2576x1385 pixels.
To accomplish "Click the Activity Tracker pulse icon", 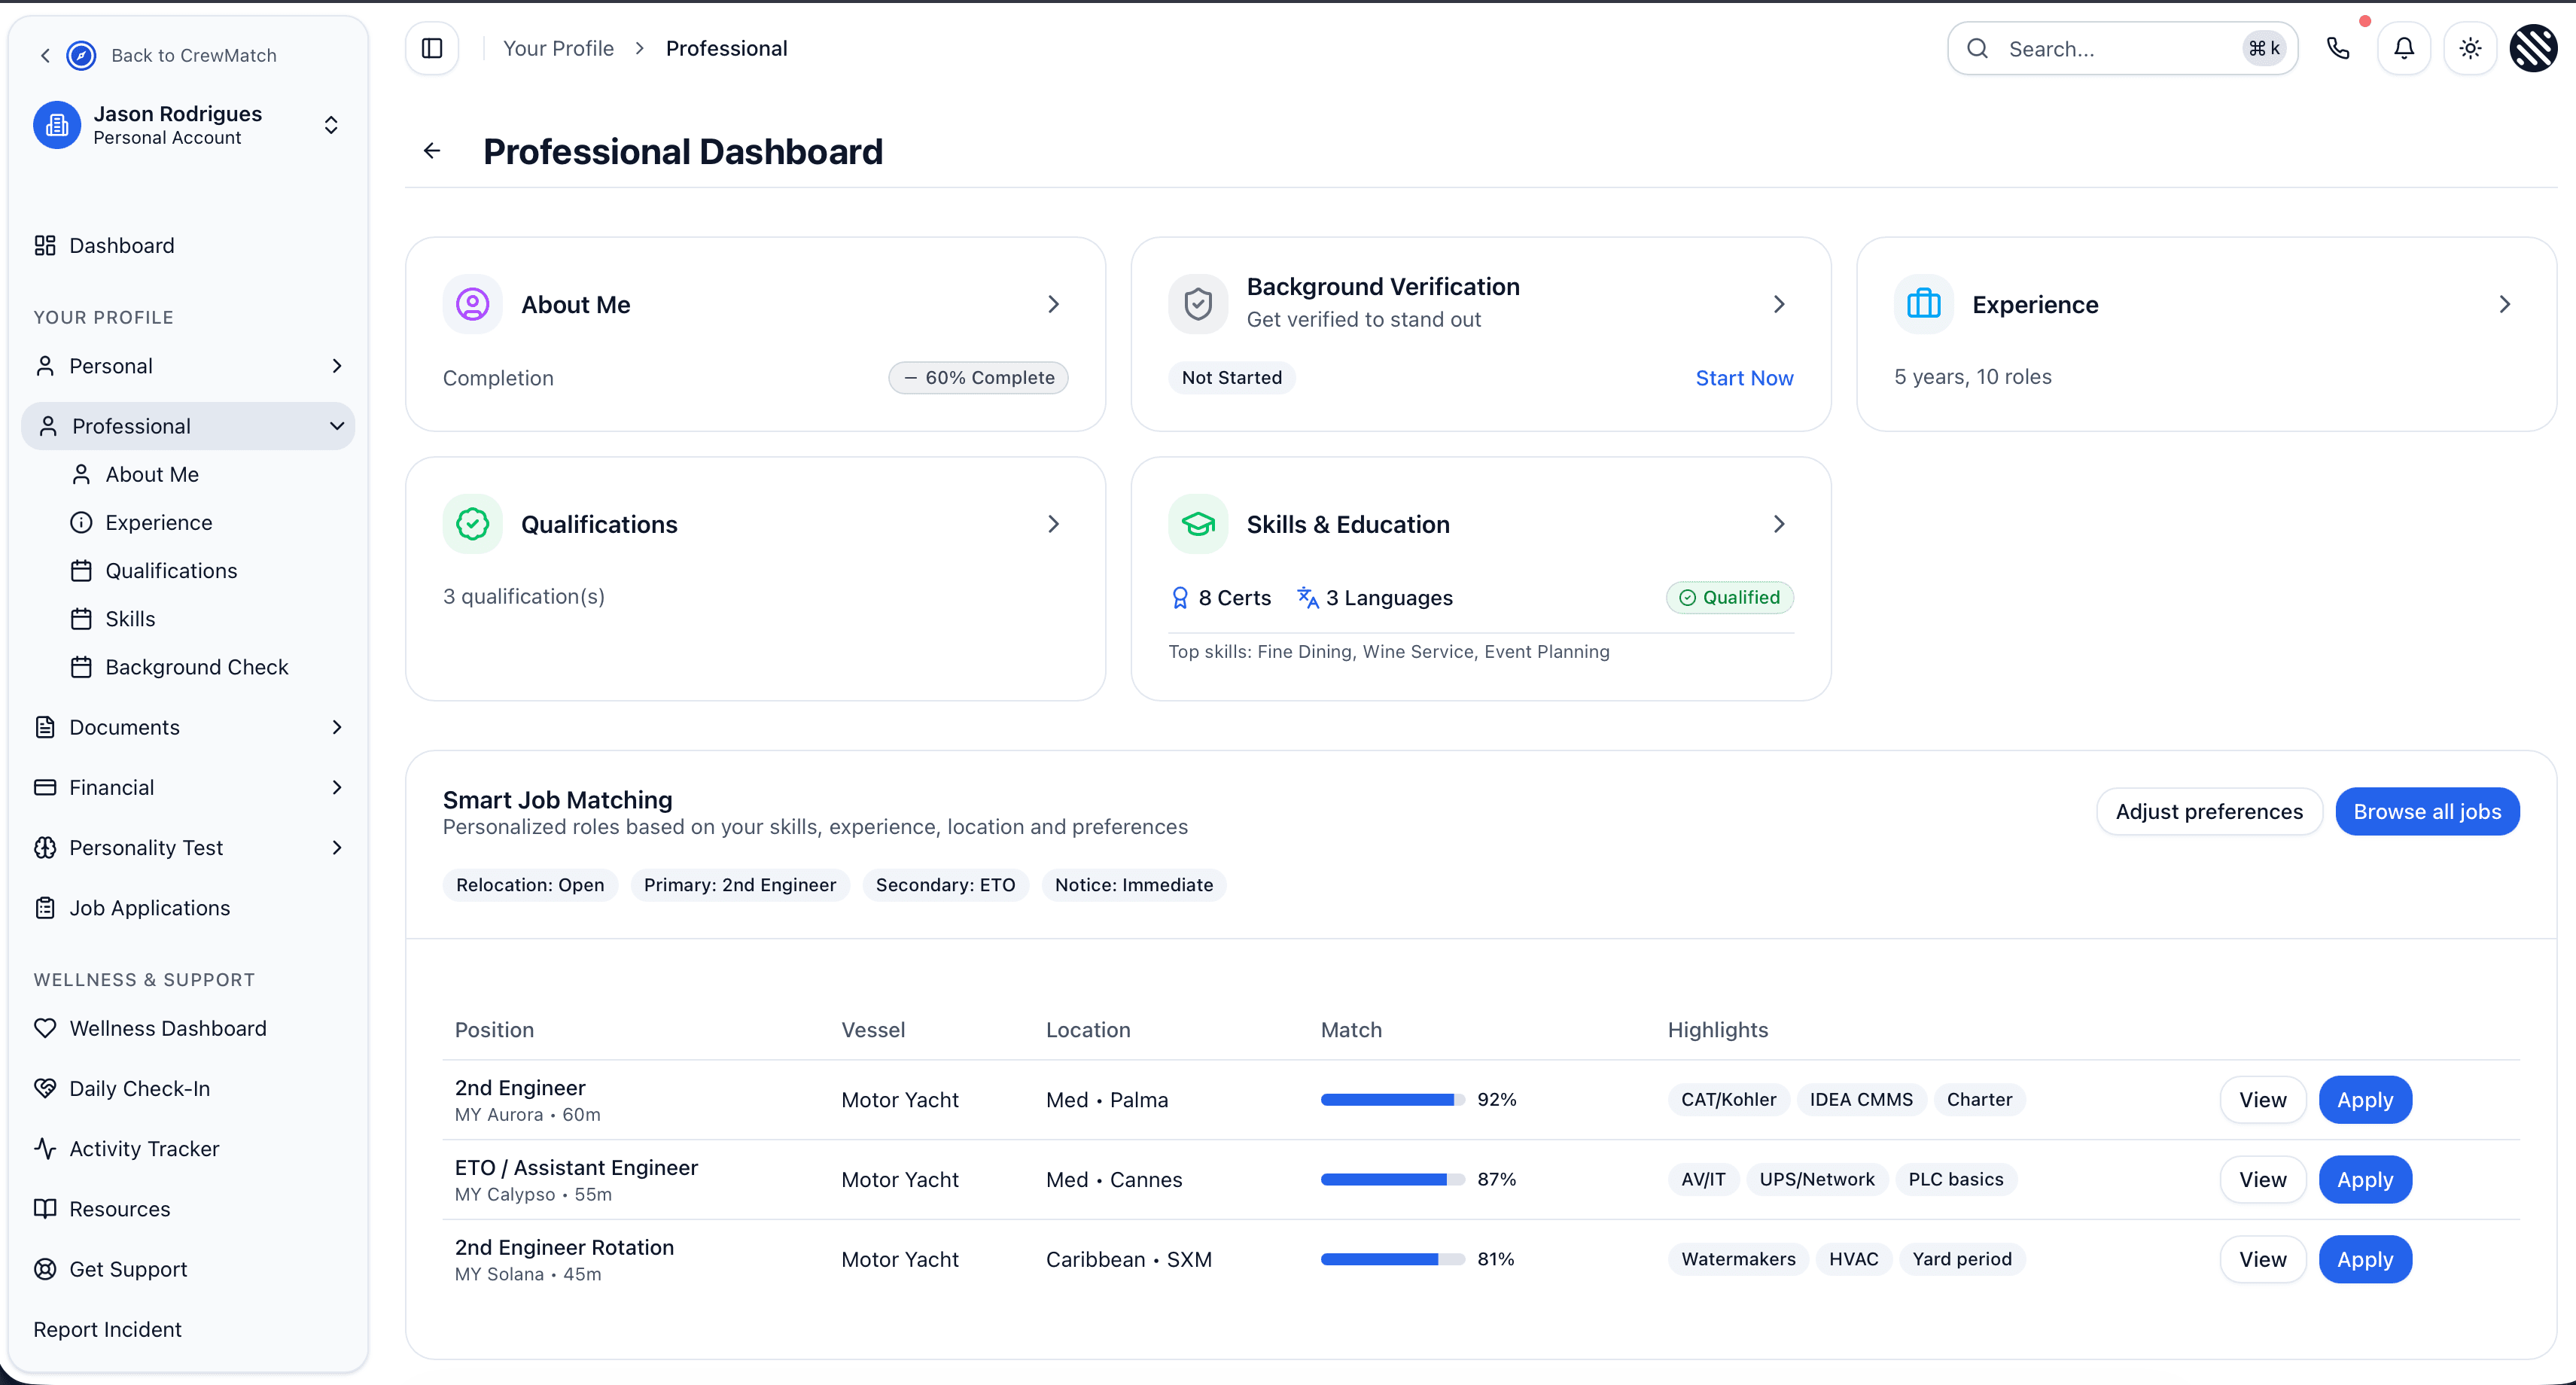I will coord(45,1149).
